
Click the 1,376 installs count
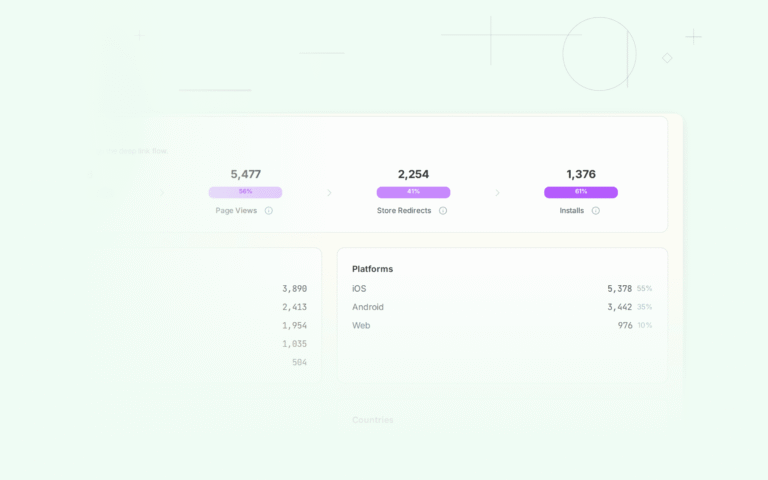(x=581, y=174)
